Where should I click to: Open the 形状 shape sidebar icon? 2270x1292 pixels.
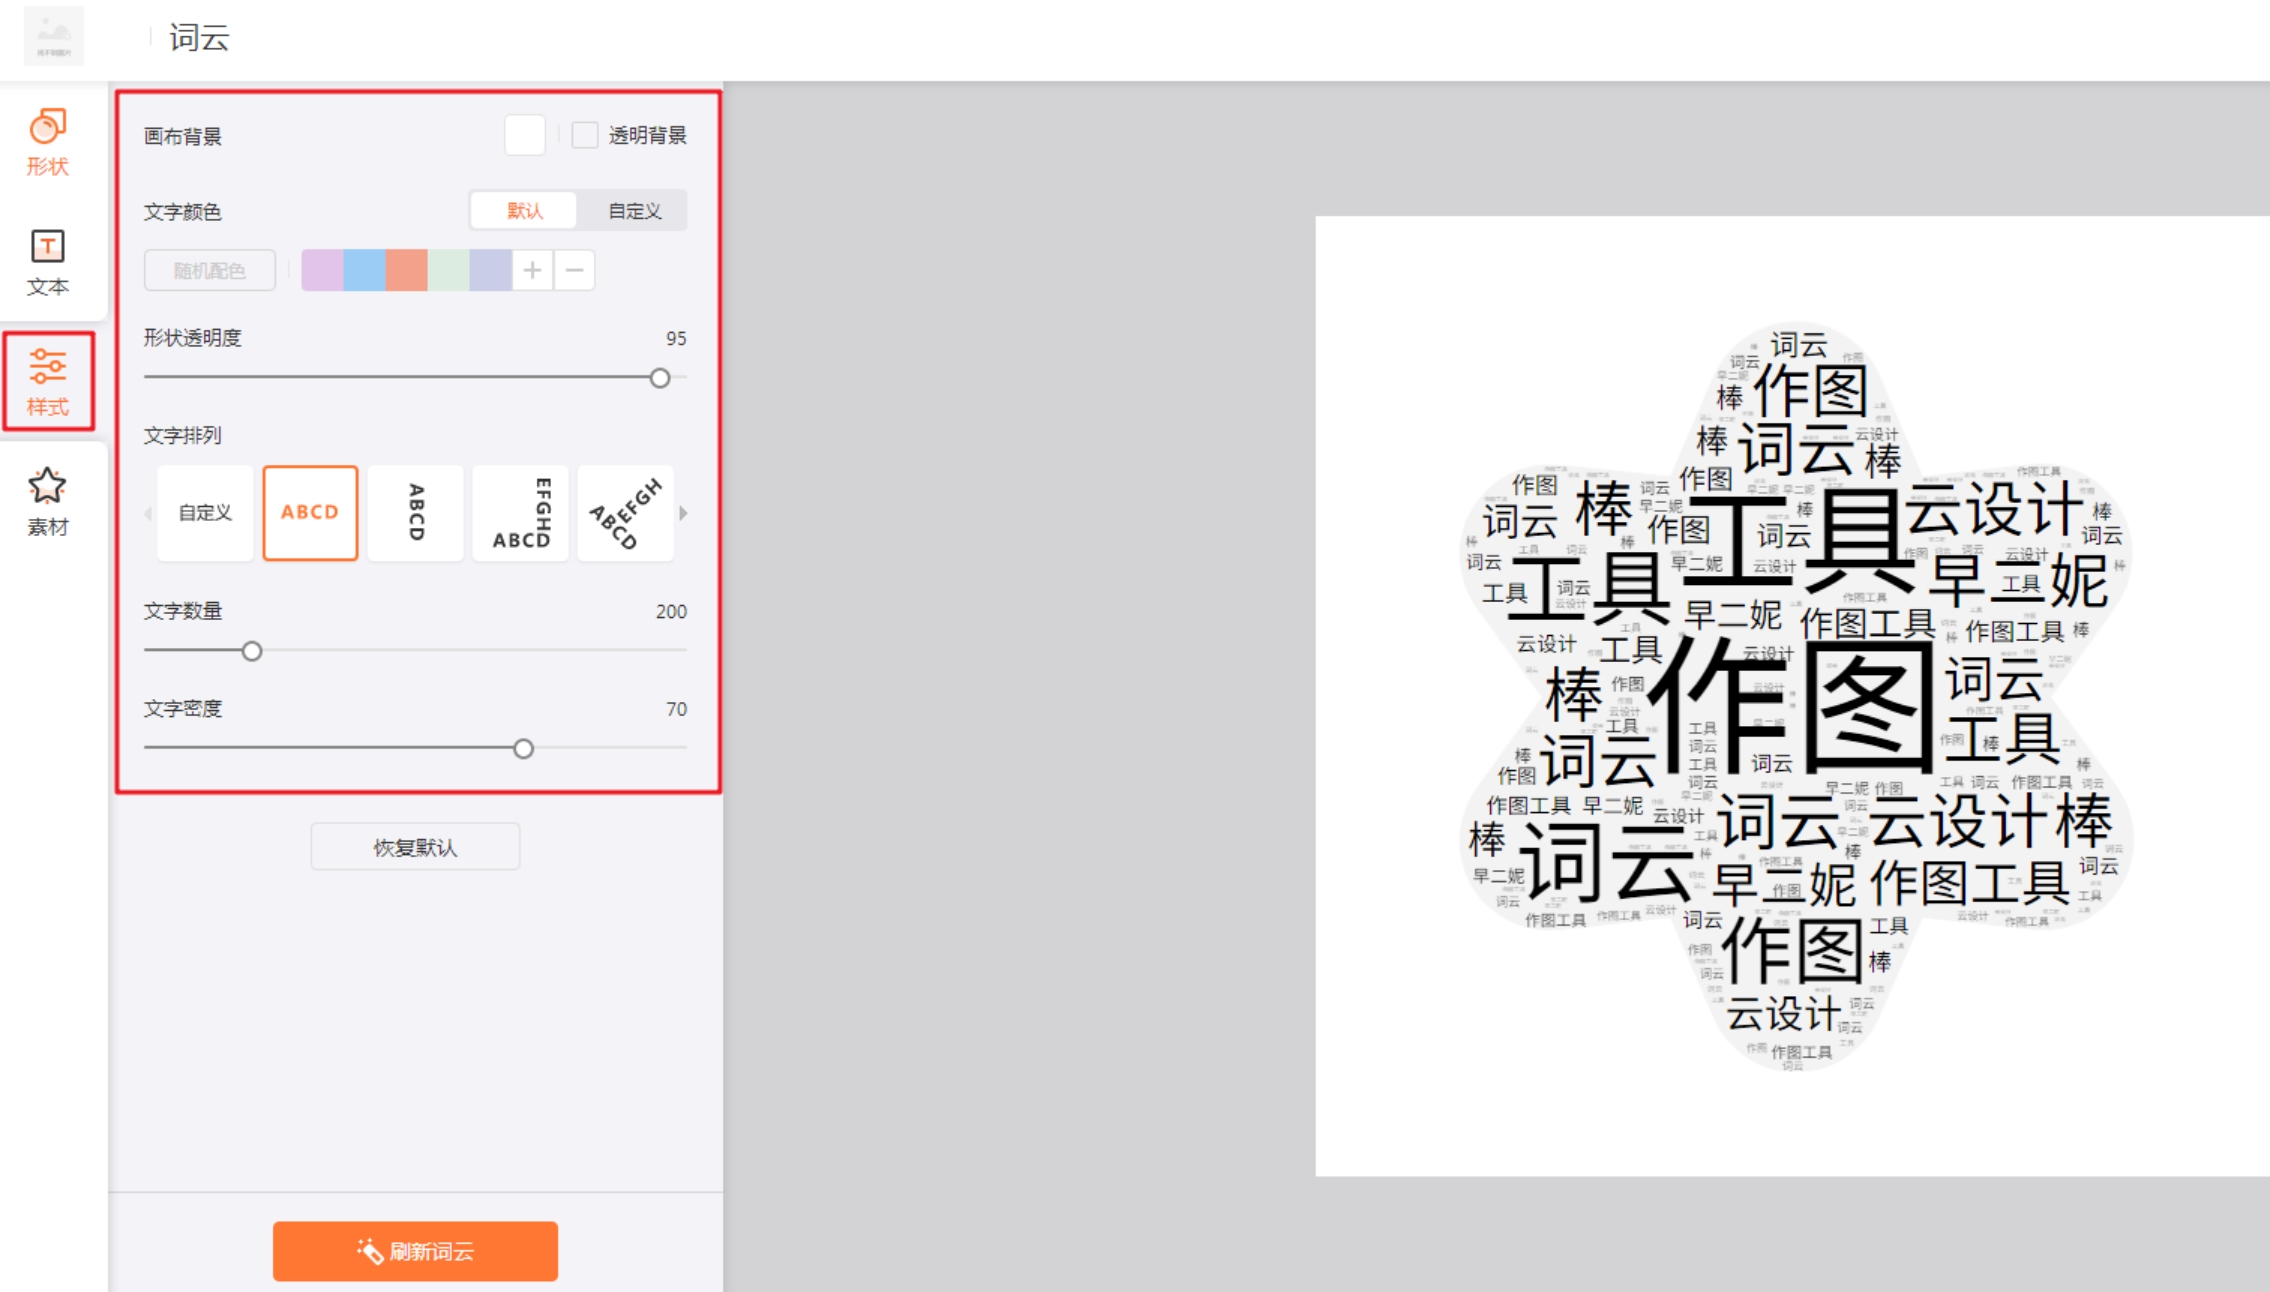[x=47, y=141]
